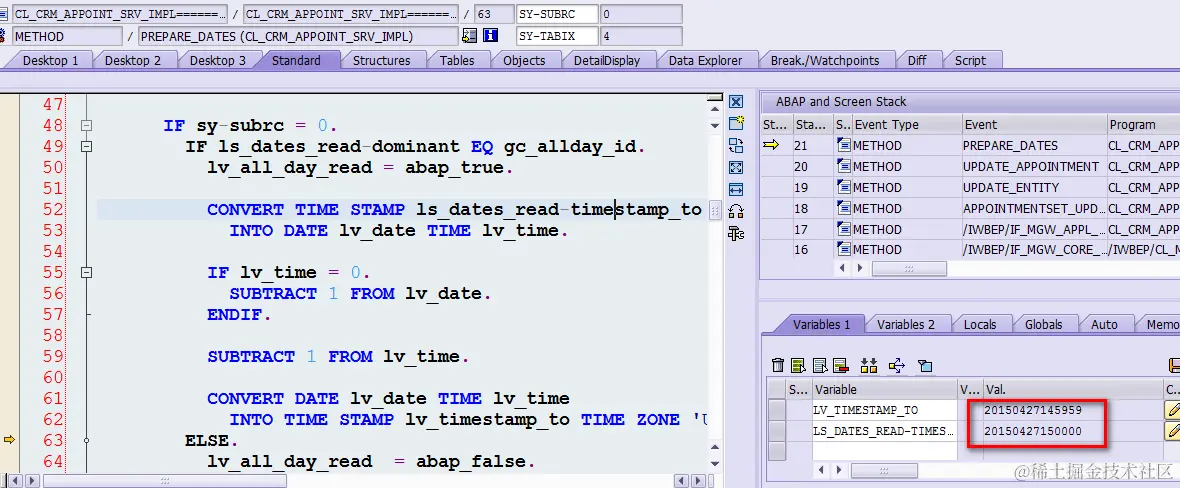Screen dimensions: 1180x488
Task: Click the Variable column header
Action: [885, 389]
